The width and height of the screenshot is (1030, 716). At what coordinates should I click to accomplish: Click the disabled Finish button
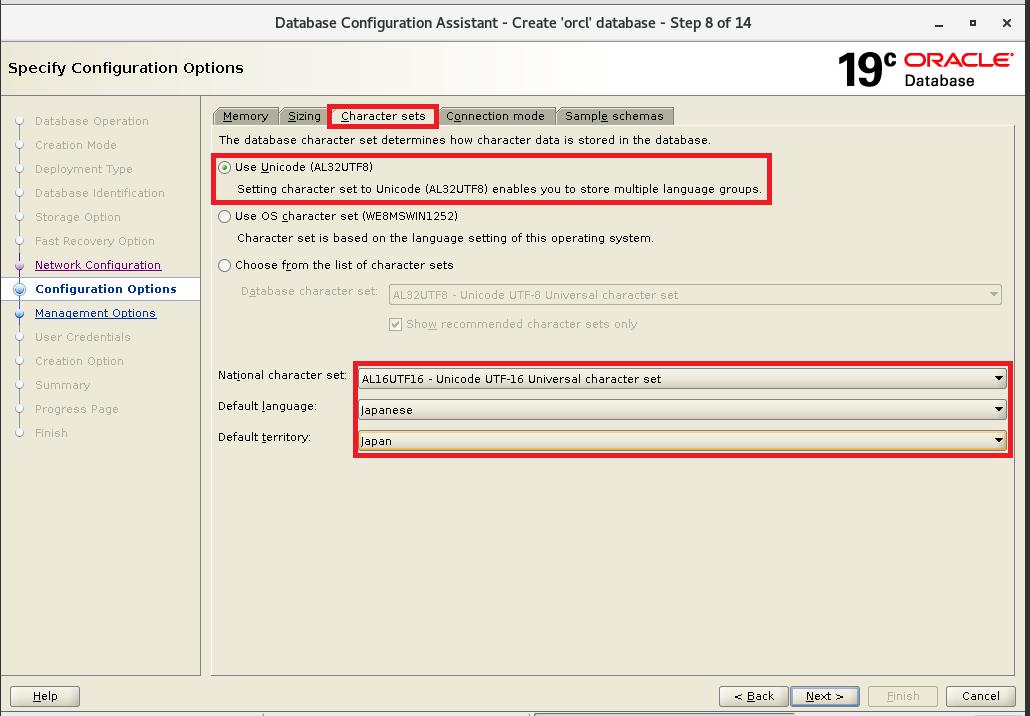(903, 696)
